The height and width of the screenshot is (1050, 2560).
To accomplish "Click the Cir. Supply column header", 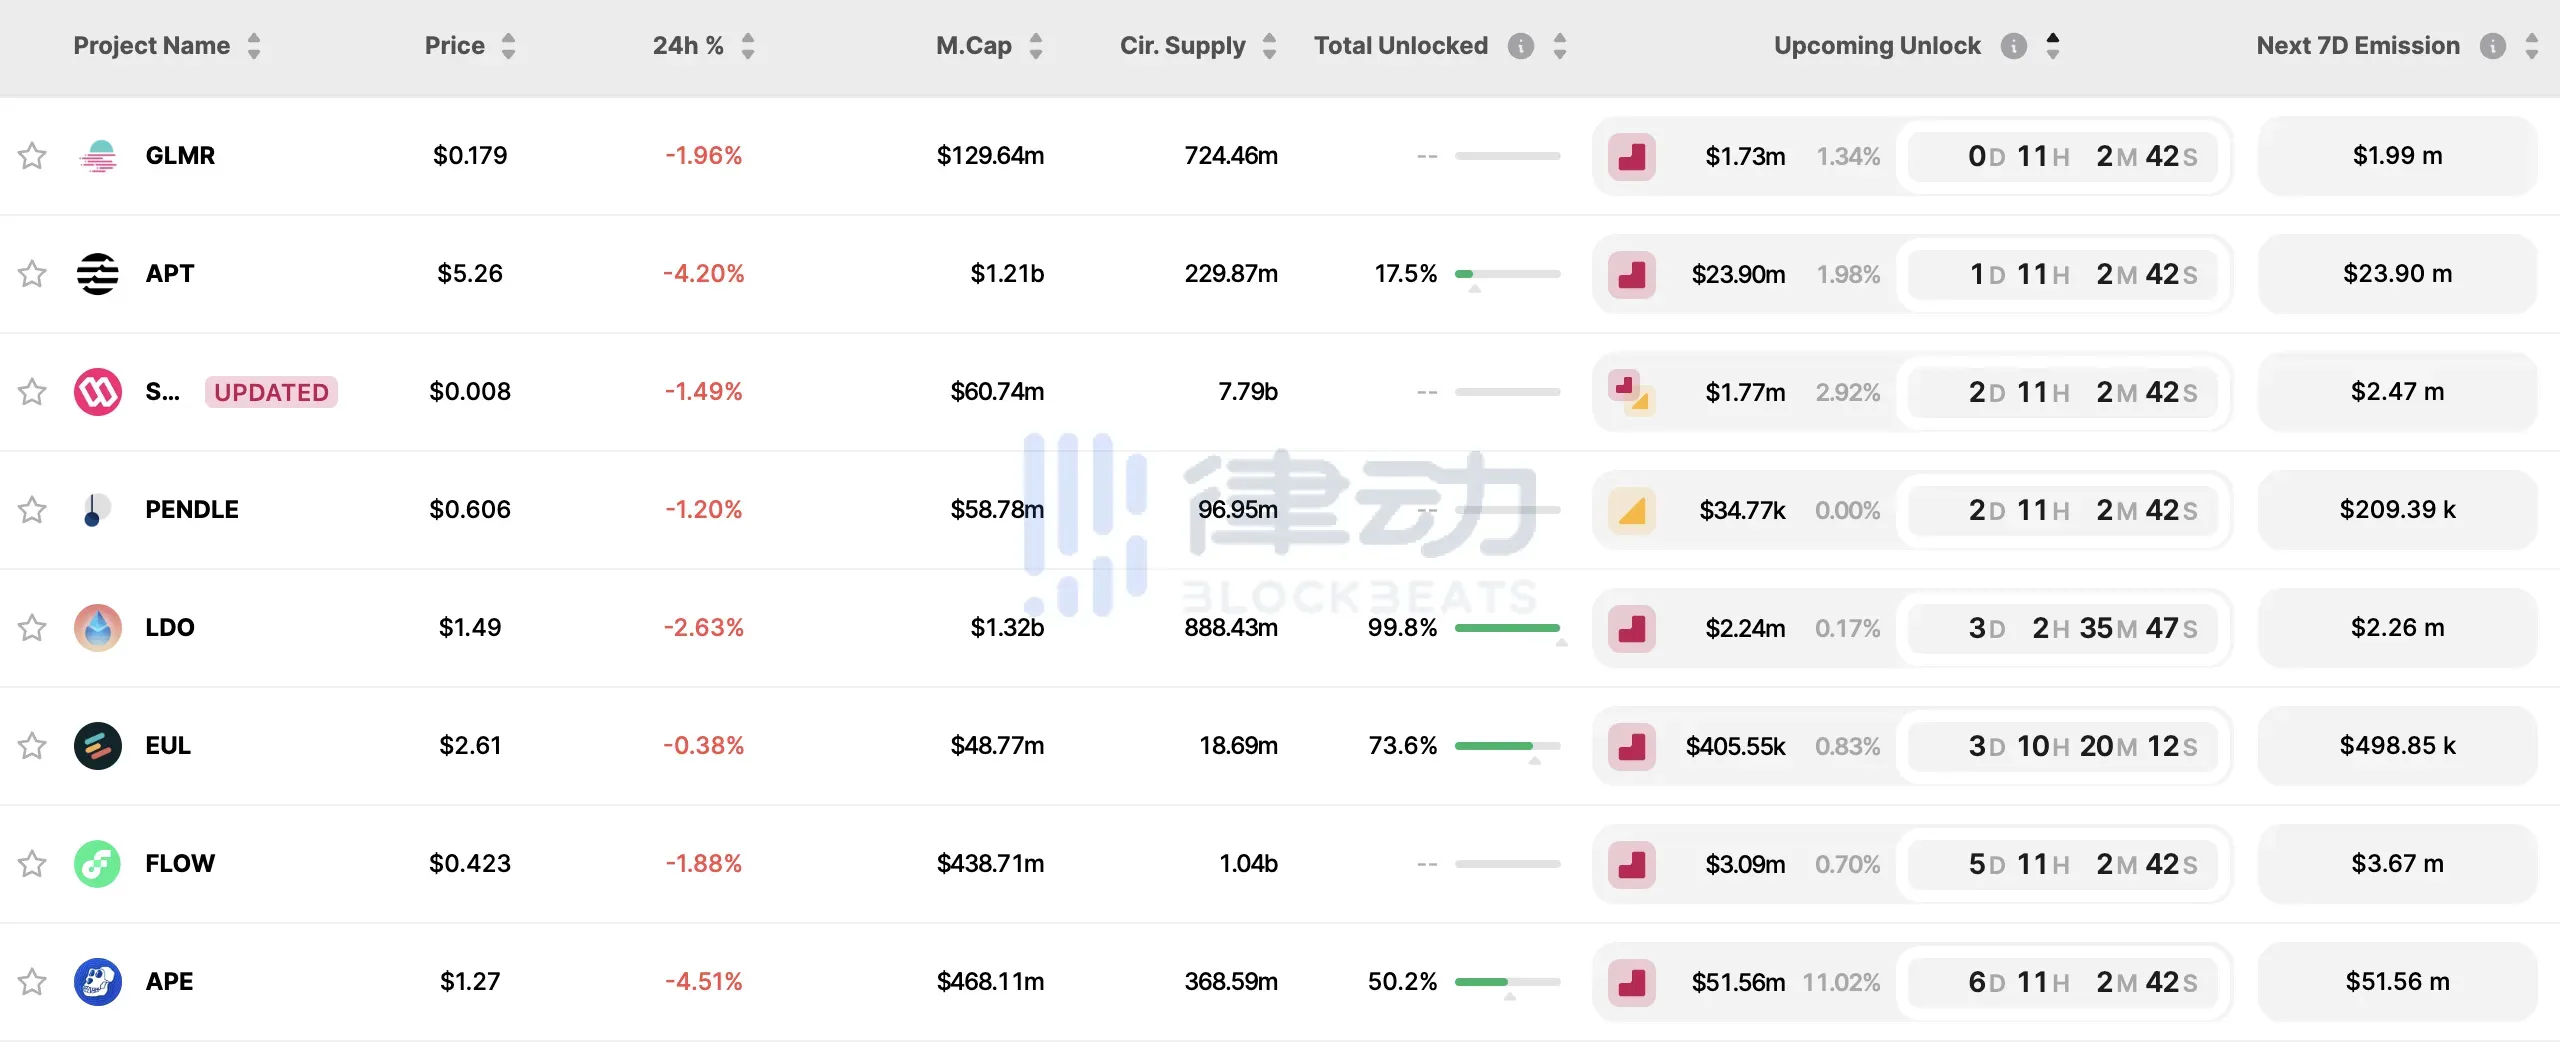I will pos(1182,46).
